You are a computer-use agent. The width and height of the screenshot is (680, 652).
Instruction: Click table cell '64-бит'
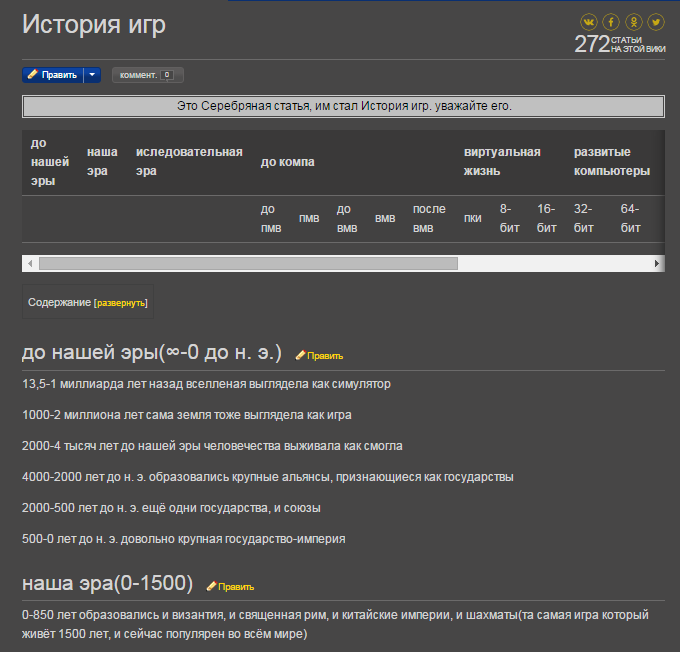coord(630,219)
